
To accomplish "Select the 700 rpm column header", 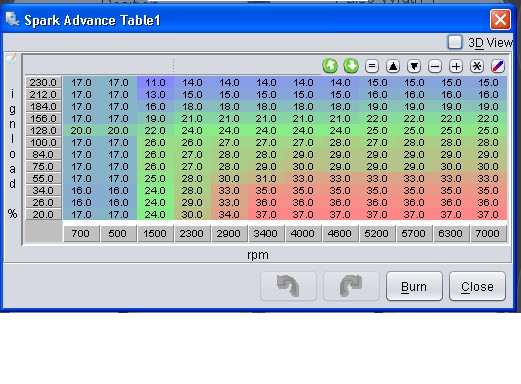I will (x=81, y=233).
